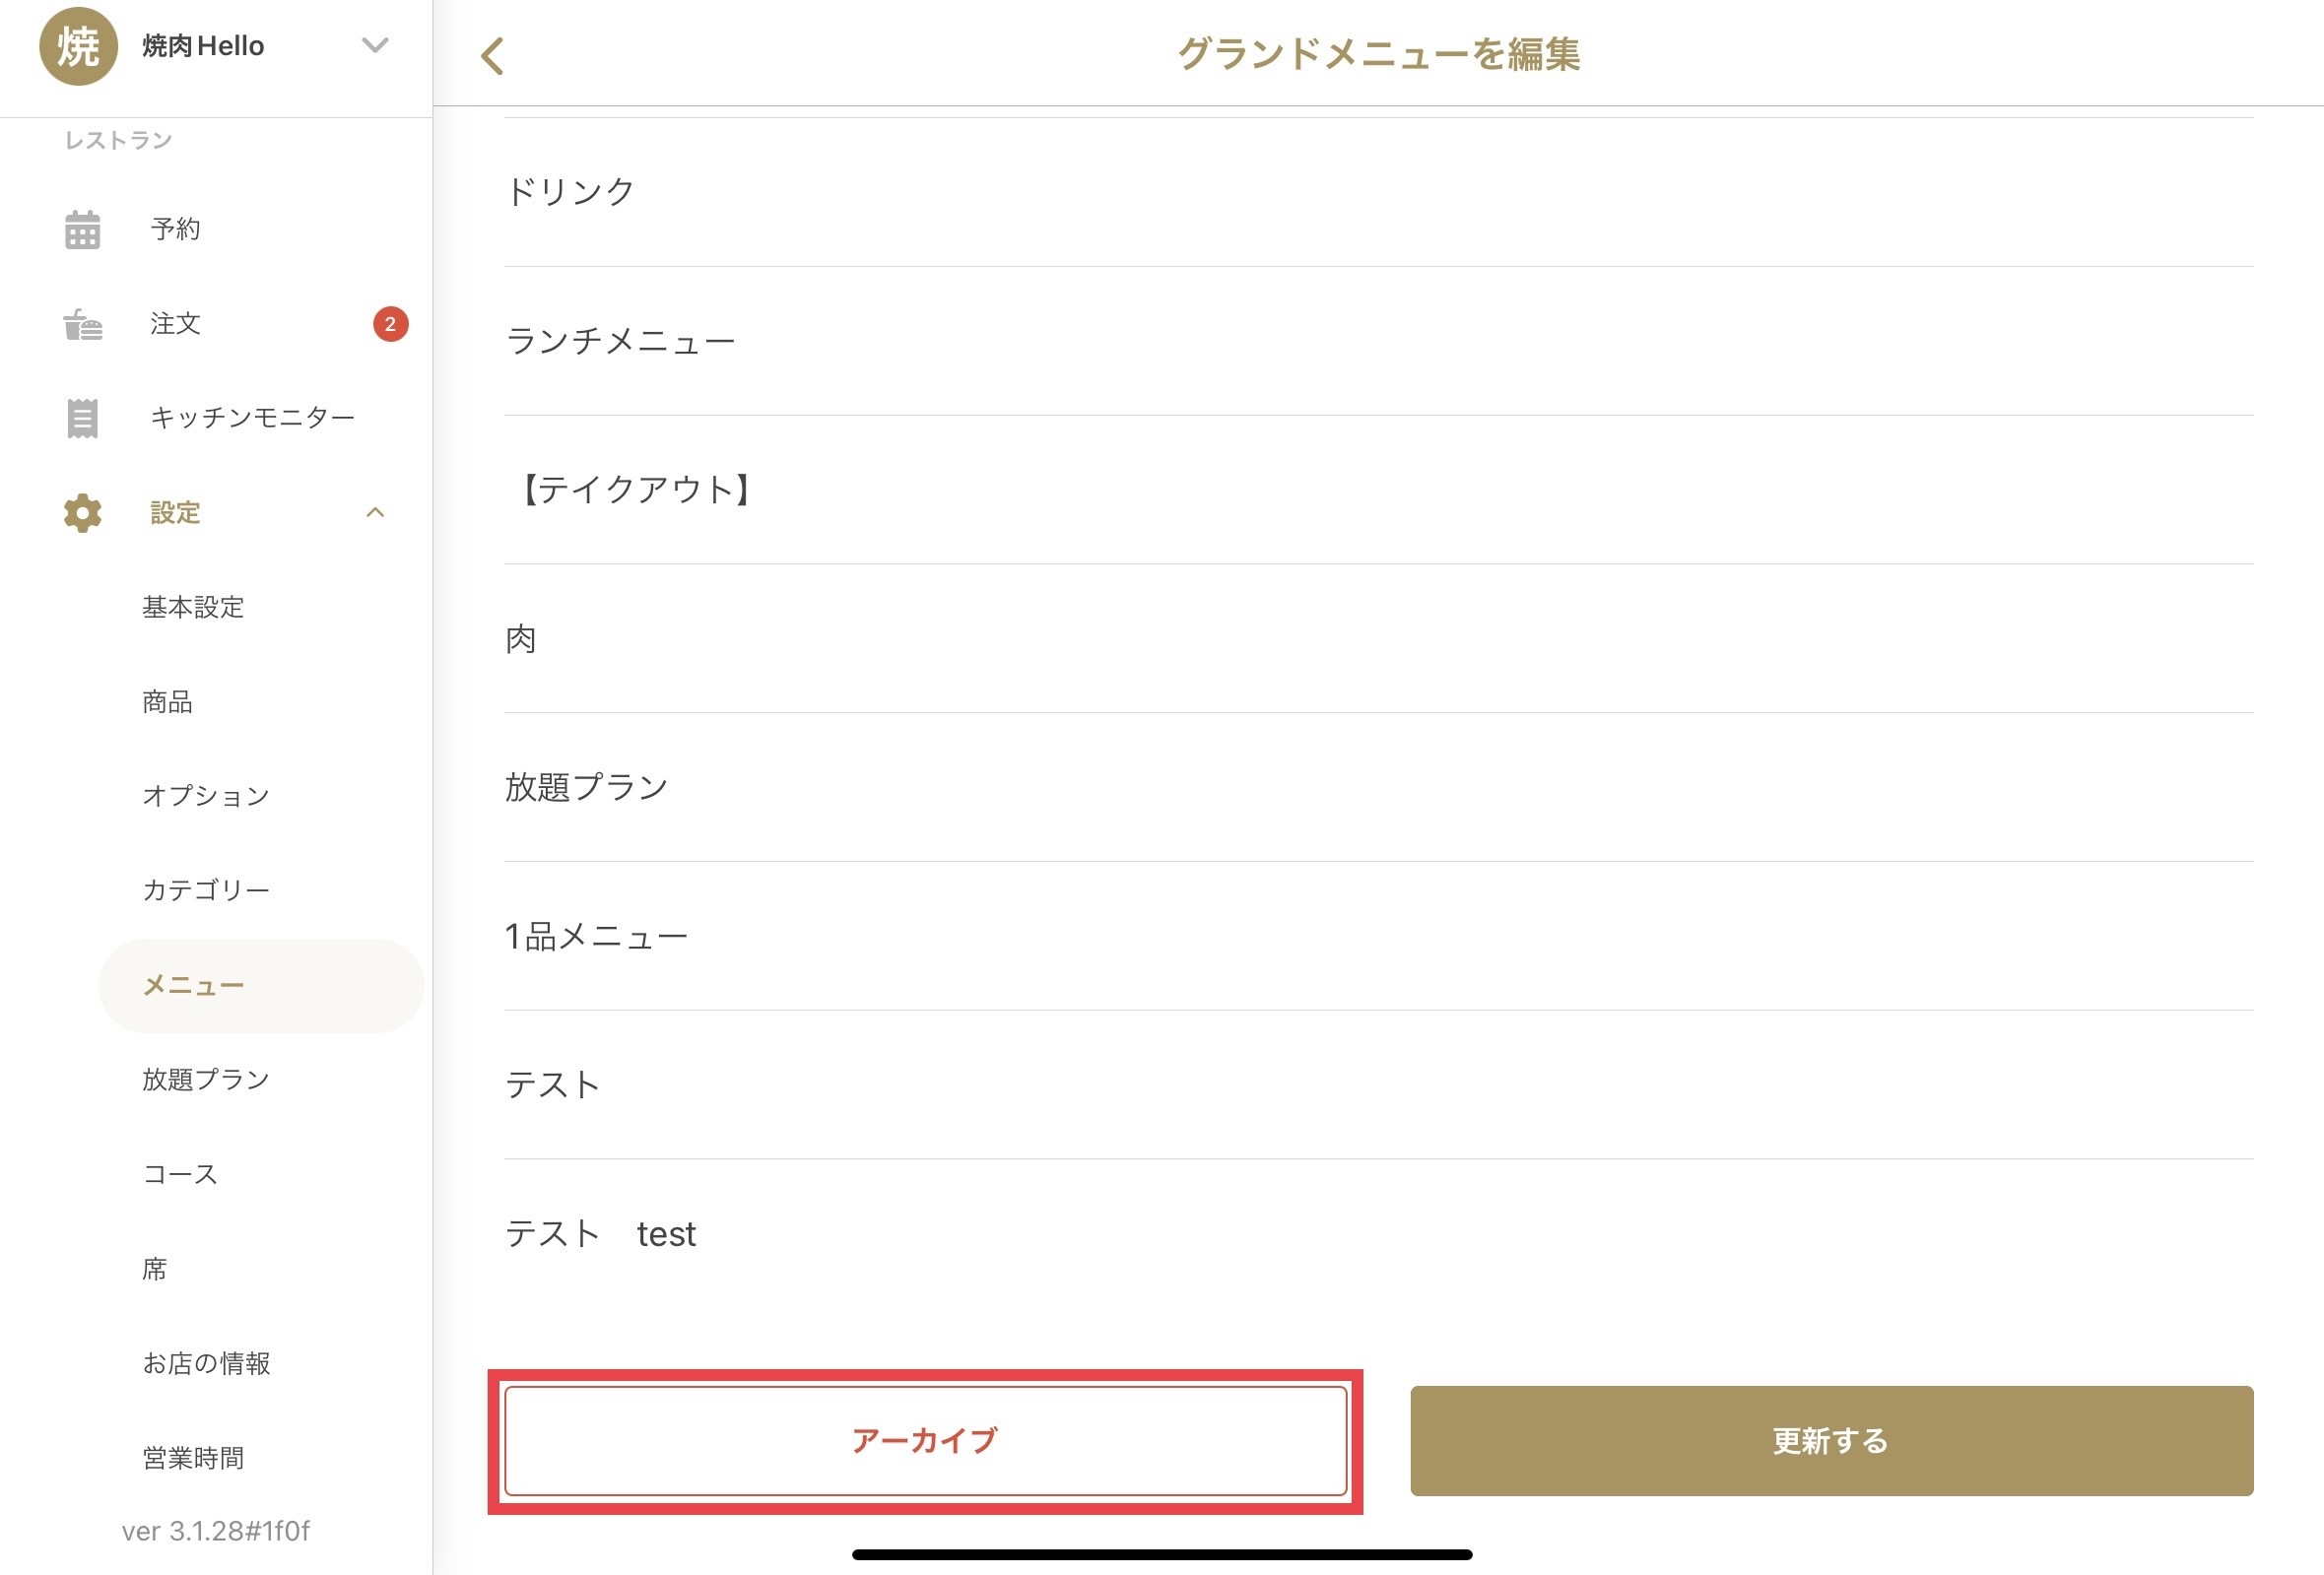Select the 1品メニュー list row
Image resolution: width=2324 pixels, height=1575 pixels.
[1378, 936]
